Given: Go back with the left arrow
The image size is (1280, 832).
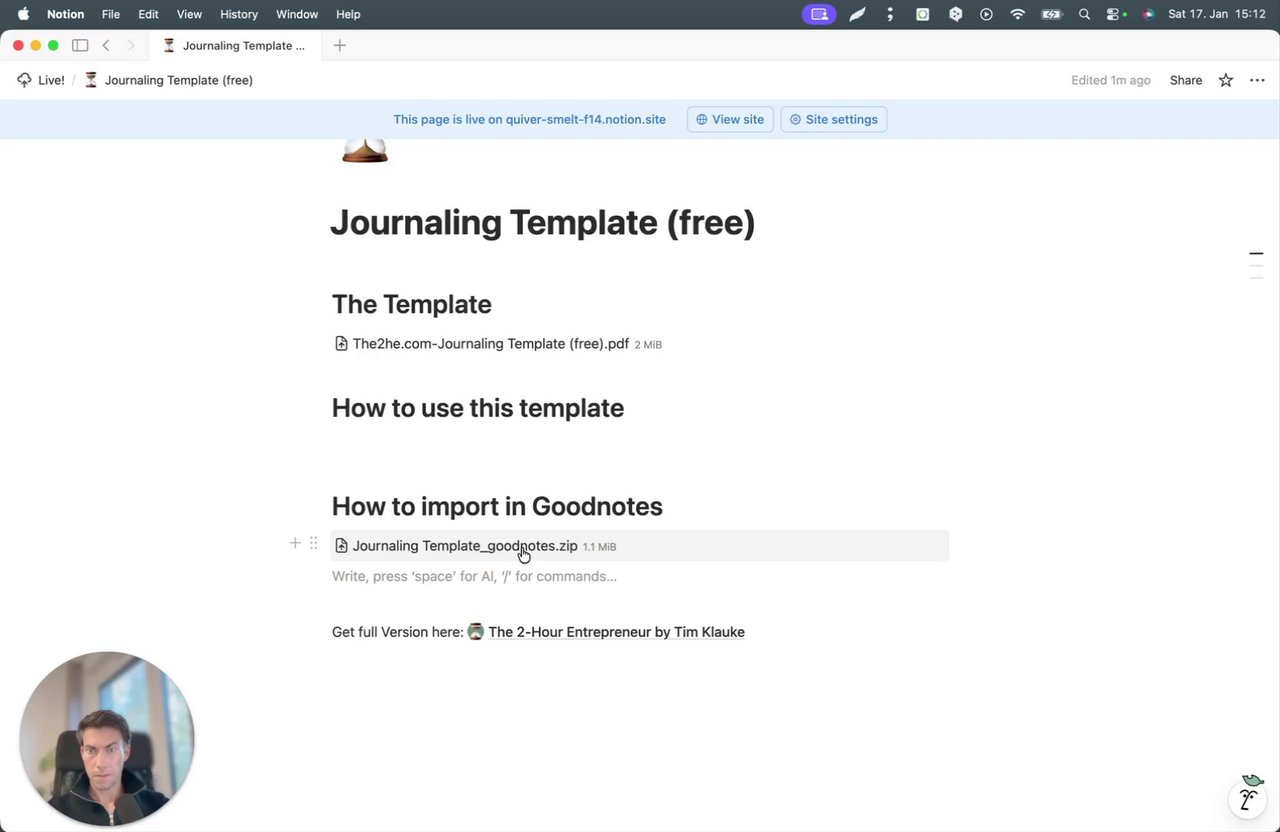Looking at the screenshot, I should [x=106, y=45].
